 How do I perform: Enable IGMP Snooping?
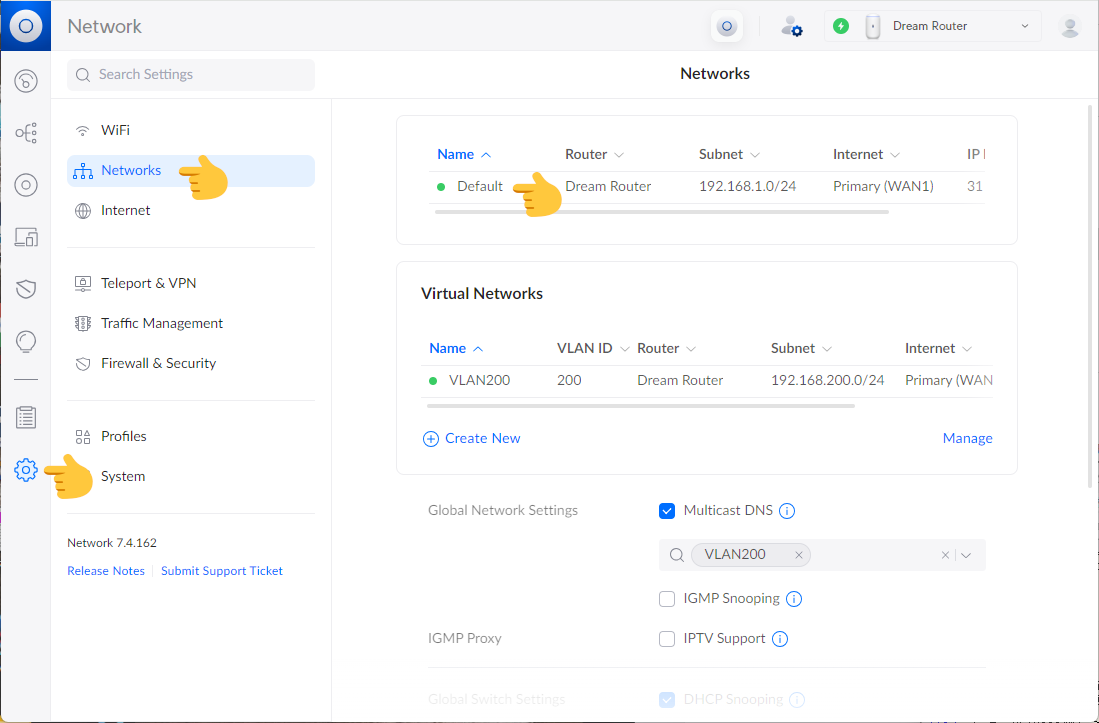click(667, 598)
